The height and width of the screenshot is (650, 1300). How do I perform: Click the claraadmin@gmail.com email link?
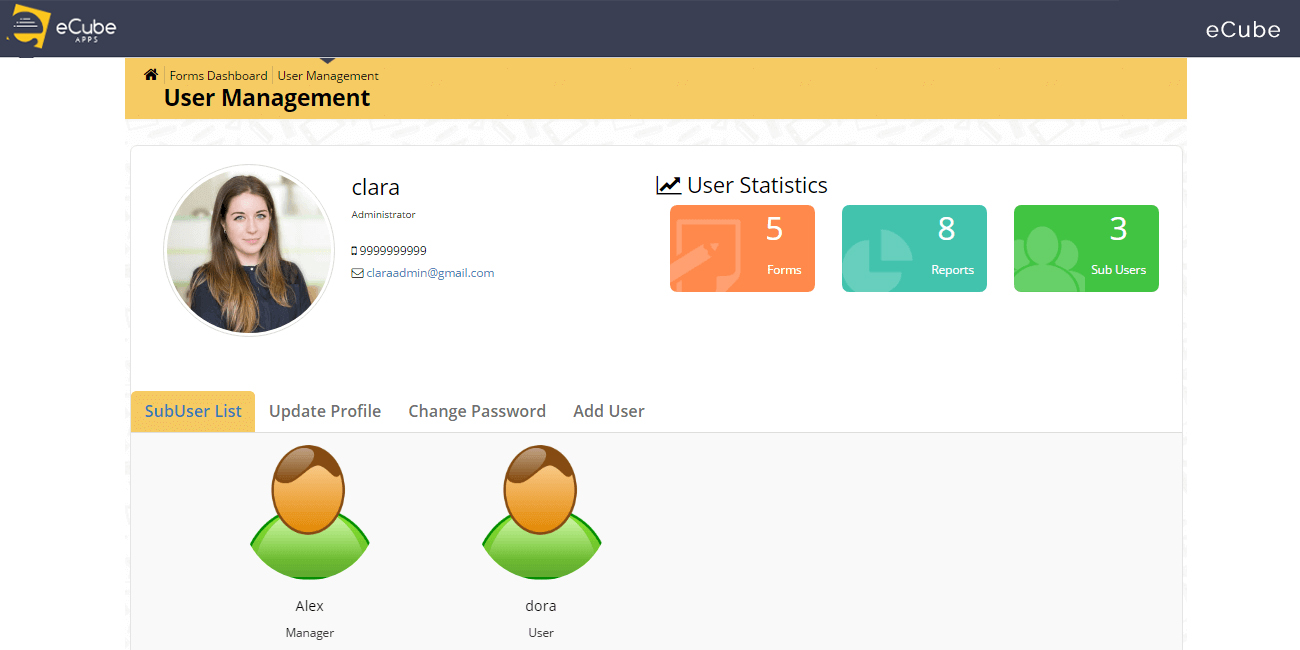coord(432,272)
